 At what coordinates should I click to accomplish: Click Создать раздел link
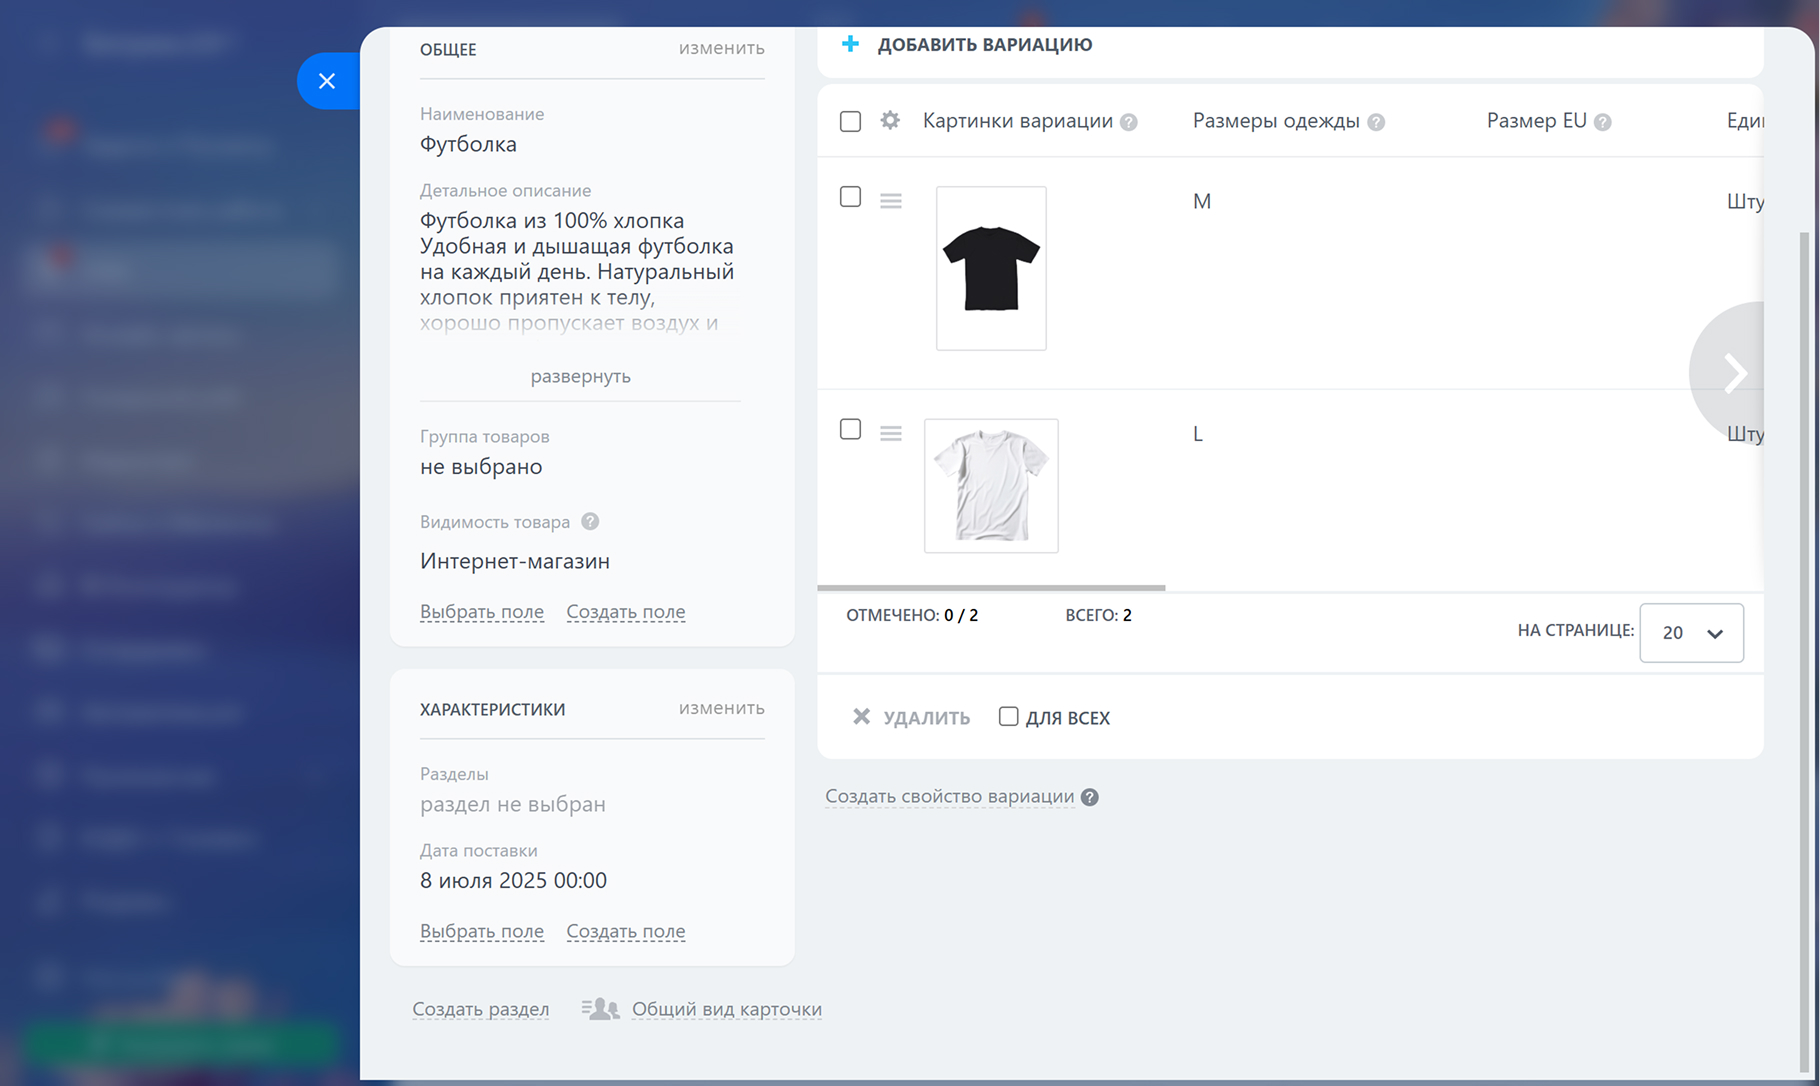click(x=481, y=1009)
